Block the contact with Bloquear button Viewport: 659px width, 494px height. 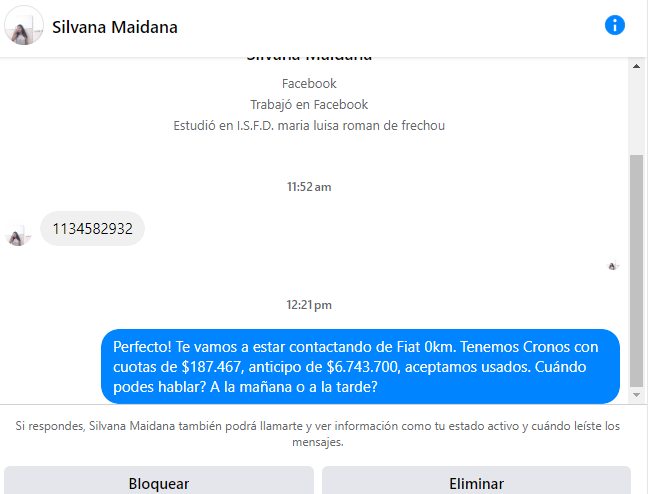[x=159, y=481]
